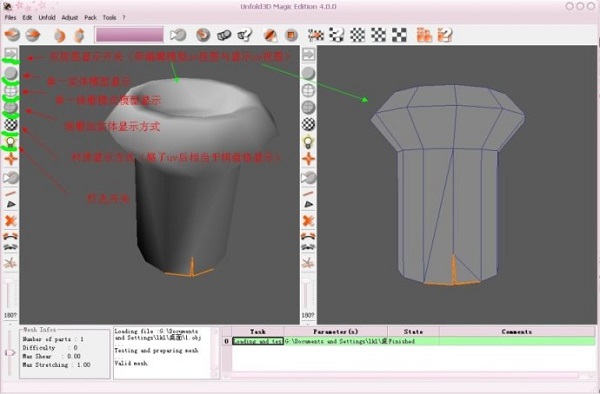Screen dimensions: 600x394
Task: Toggle the light bulb in right view
Action: pyautogui.click(x=308, y=142)
